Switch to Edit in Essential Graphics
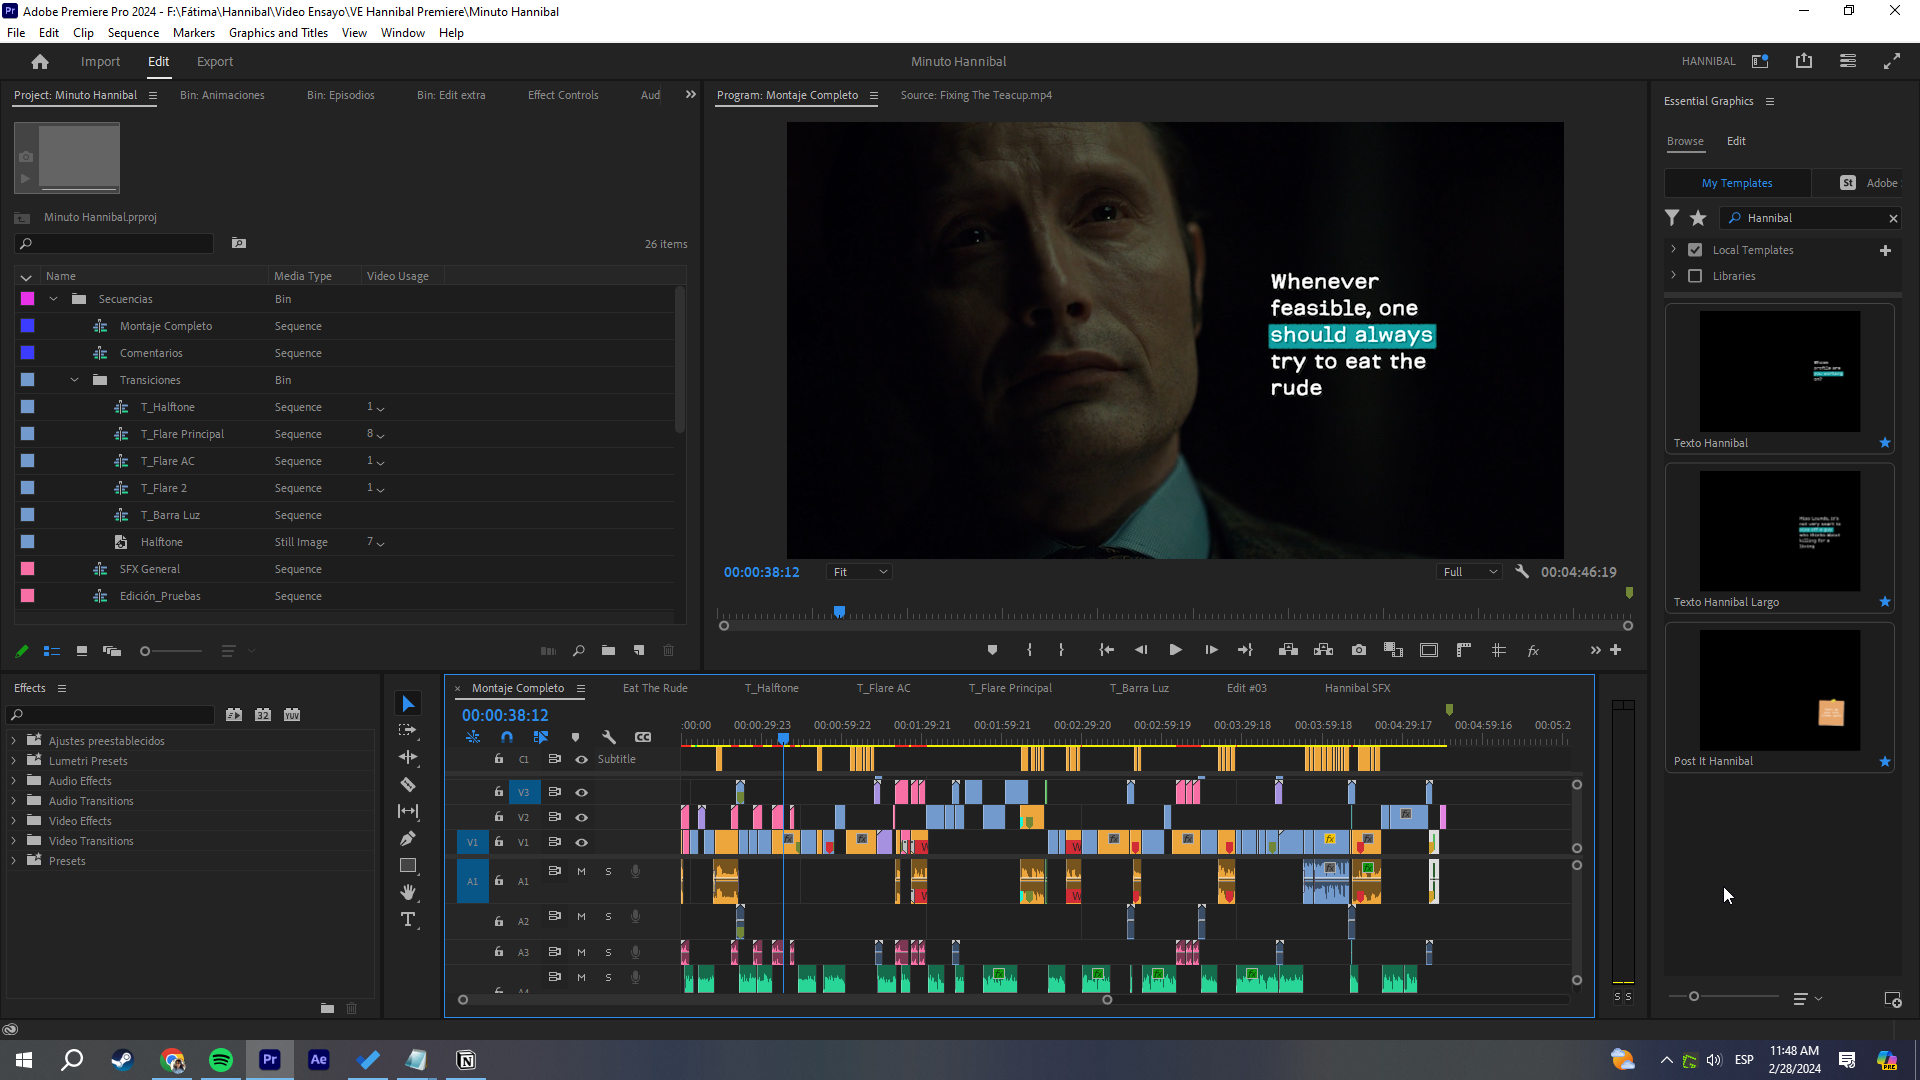The image size is (1920, 1080). [x=1736, y=141]
